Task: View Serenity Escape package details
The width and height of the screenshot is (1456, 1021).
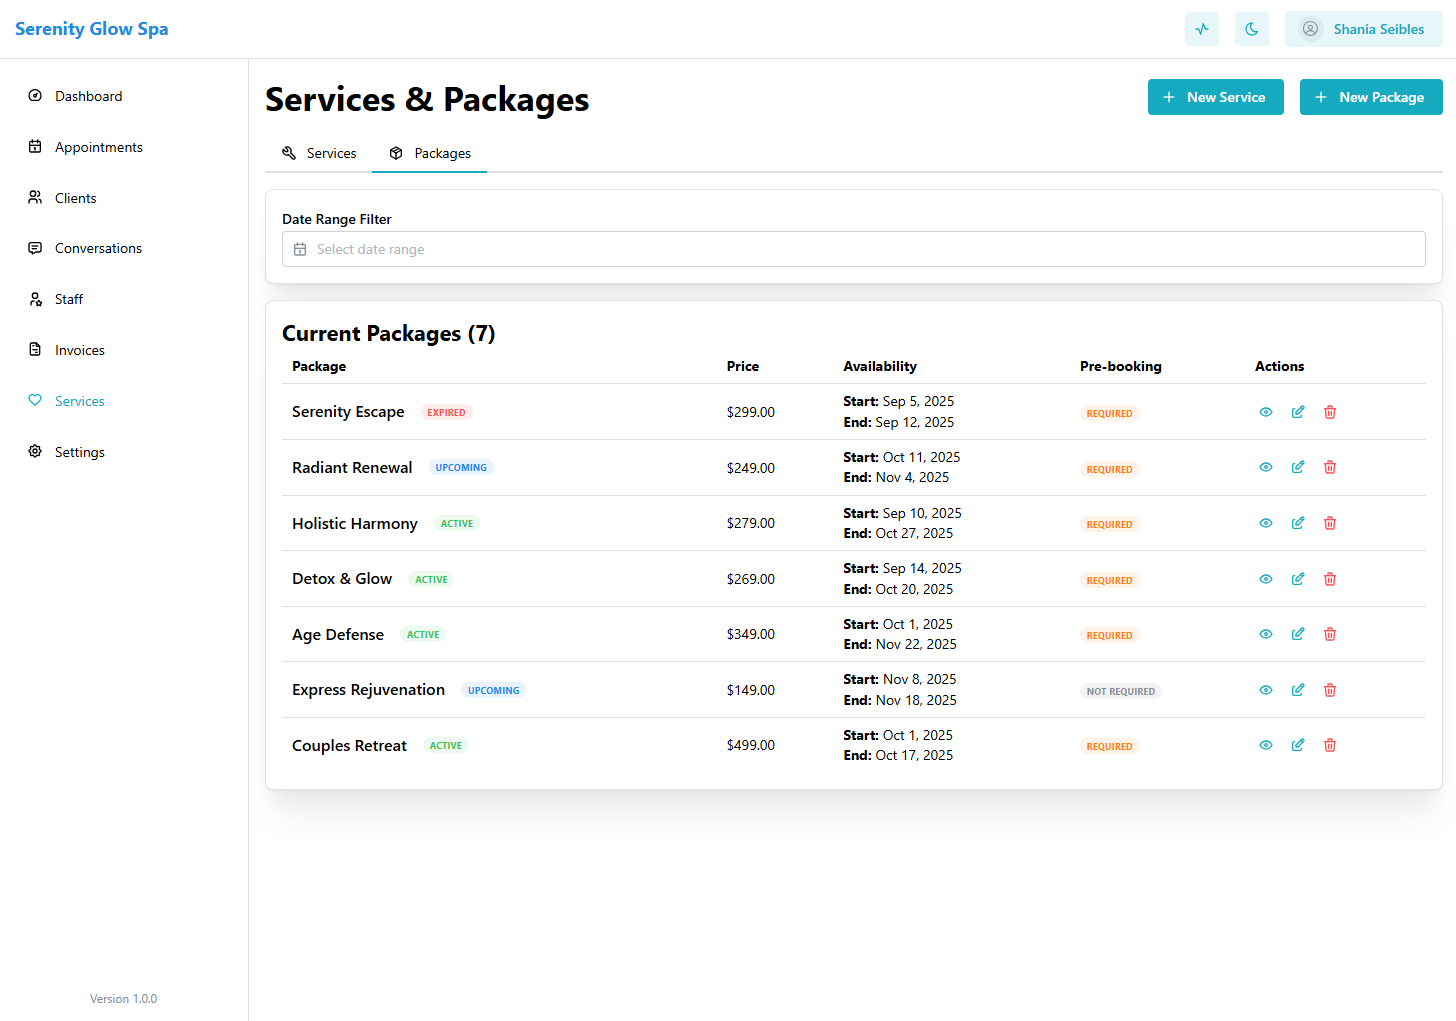Action: click(x=1265, y=412)
